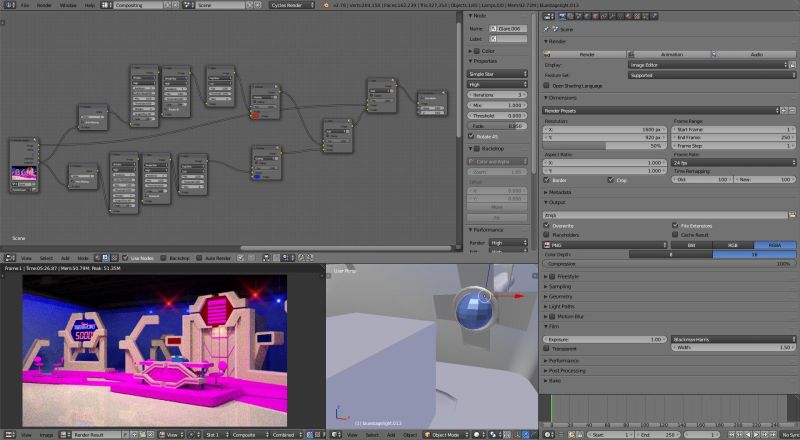Image resolution: width=800 pixels, height=440 pixels.
Task: Toggle the Rotate 45 checkbox
Action: tap(471, 136)
